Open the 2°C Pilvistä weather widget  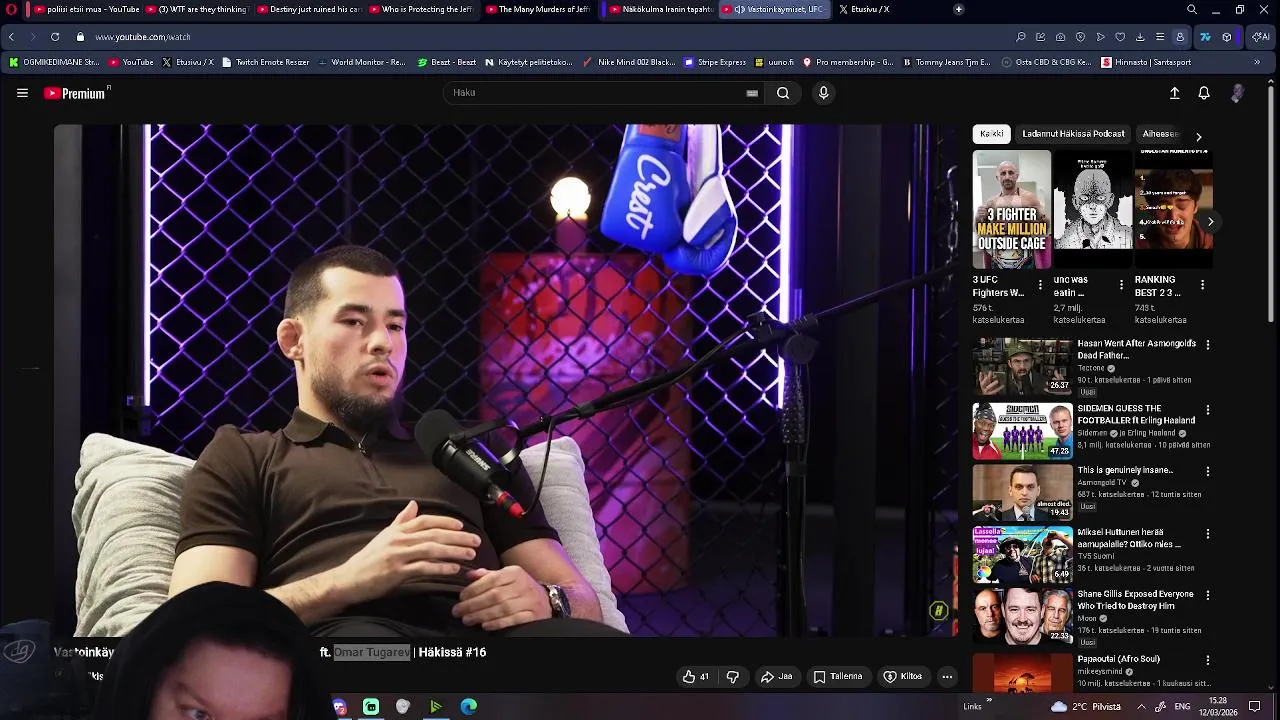[x=1086, y=707]
